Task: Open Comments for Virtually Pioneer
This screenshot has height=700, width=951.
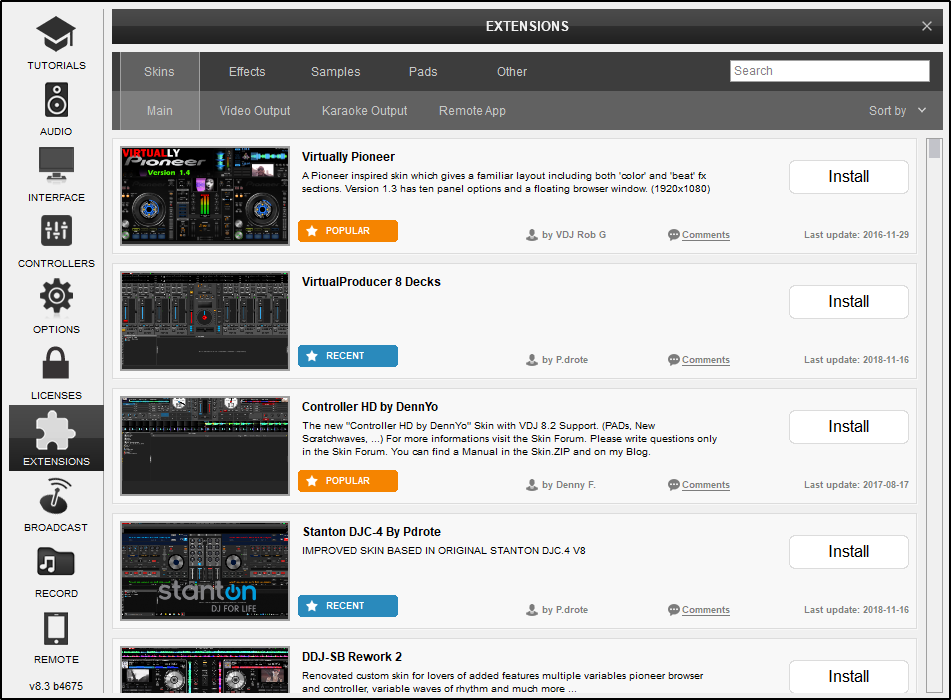Action: pos(705,235)
